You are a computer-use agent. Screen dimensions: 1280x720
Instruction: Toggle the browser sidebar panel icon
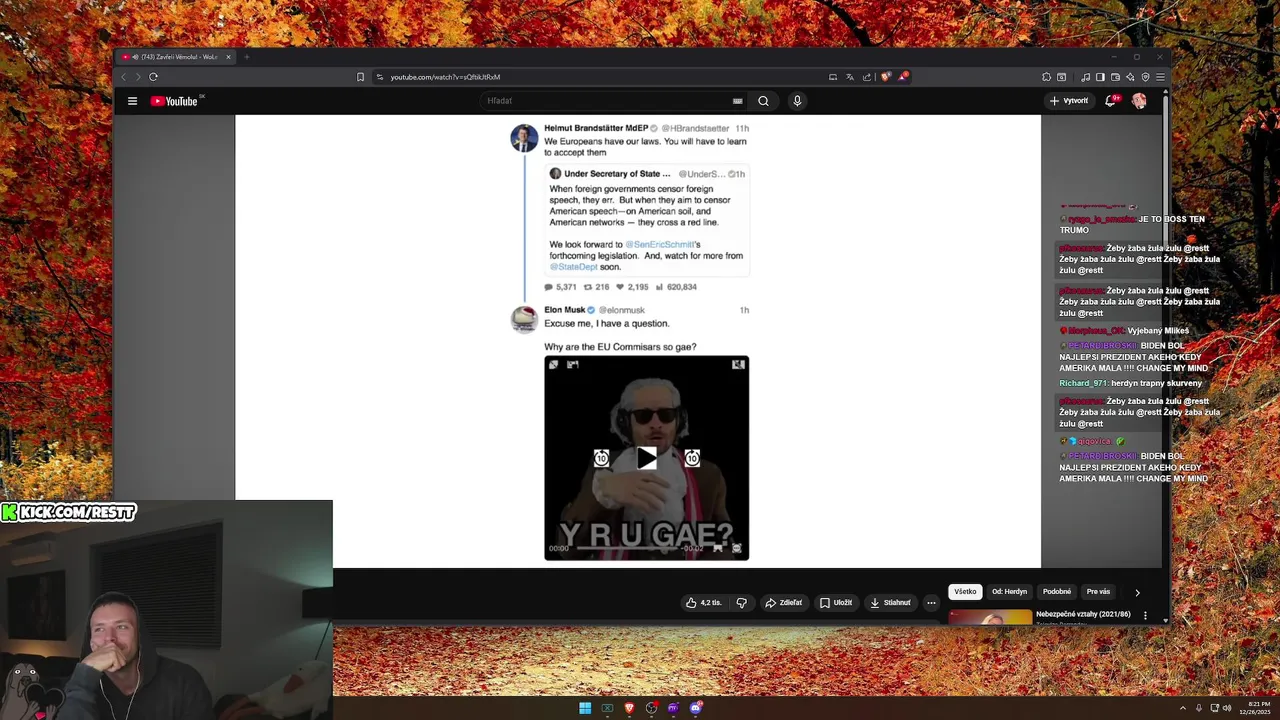[x=1100, y=77]
